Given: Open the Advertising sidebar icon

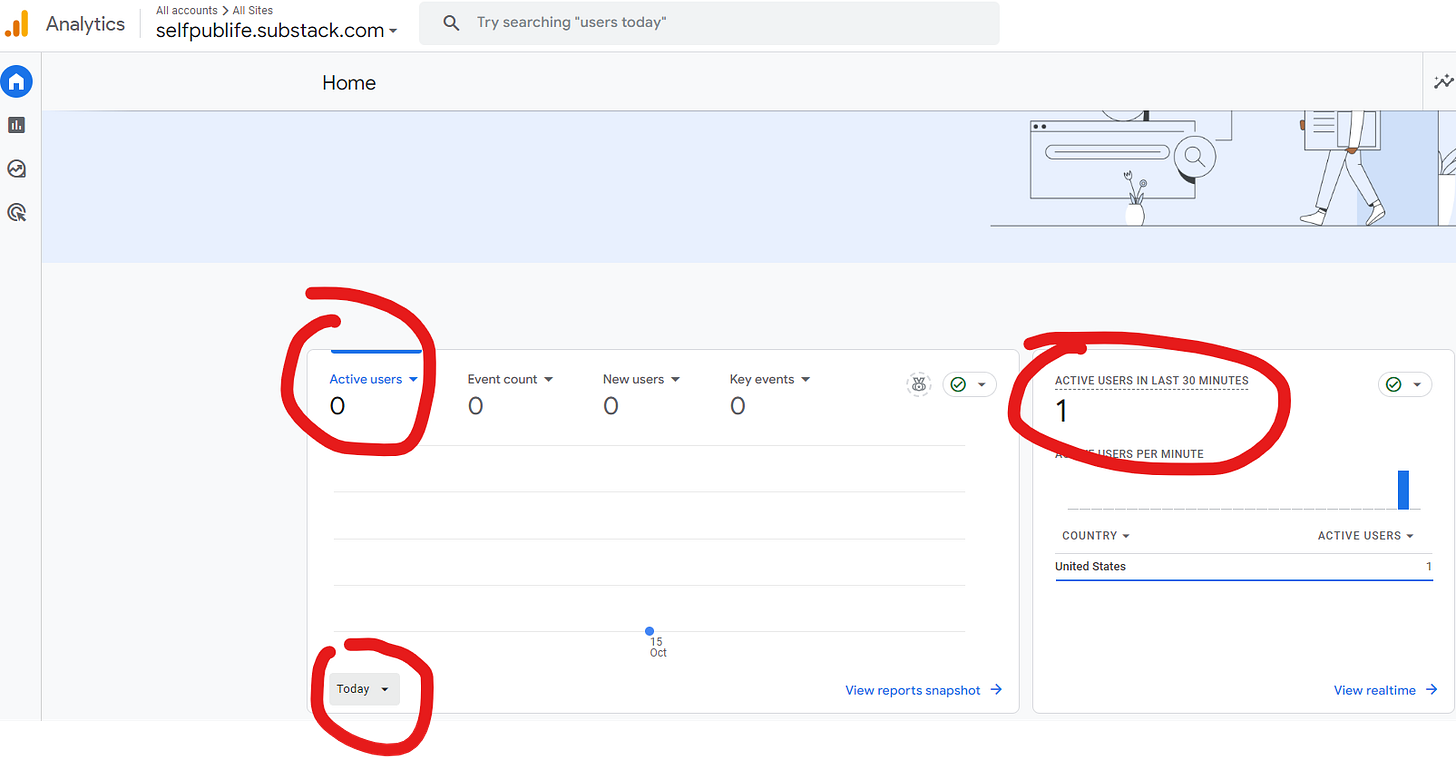Looking at the screenshot, I should 16,212.
